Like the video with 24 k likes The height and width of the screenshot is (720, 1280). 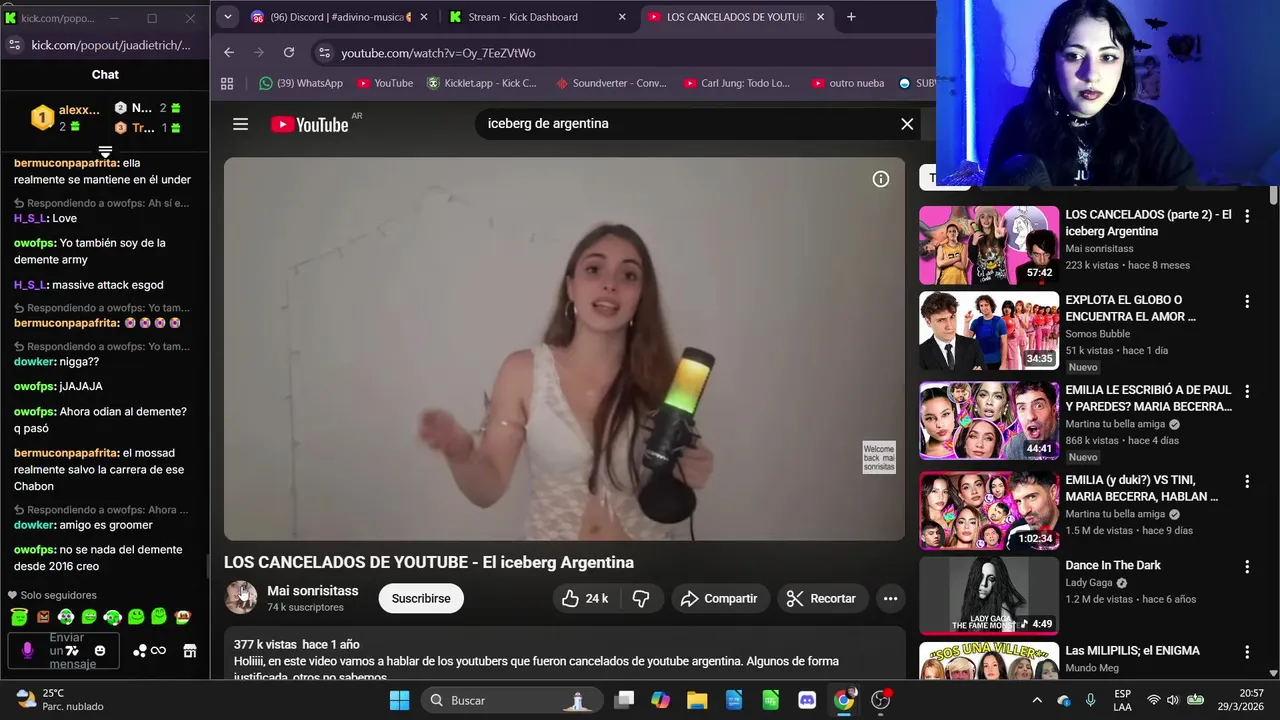point(585,598)
